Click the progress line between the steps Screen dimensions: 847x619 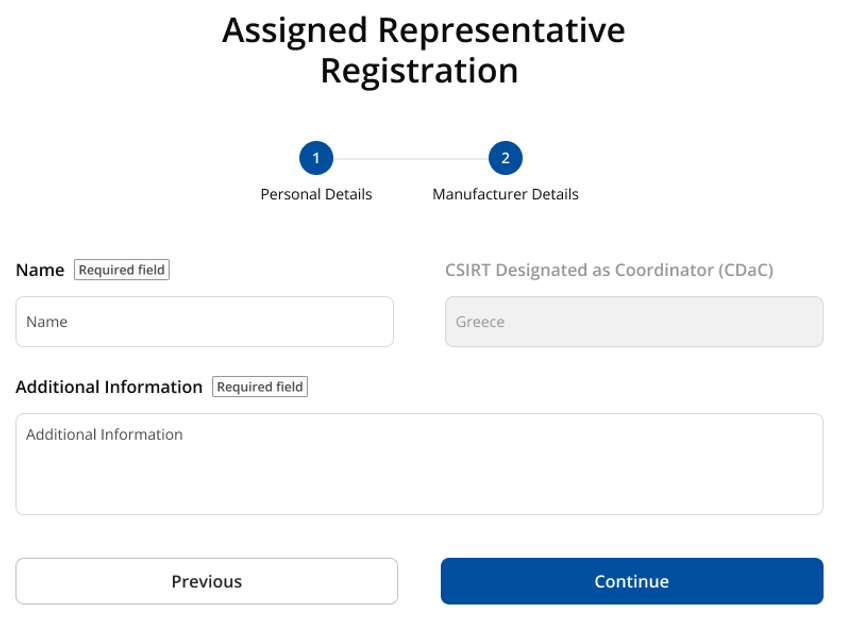[x=411, y=159]
